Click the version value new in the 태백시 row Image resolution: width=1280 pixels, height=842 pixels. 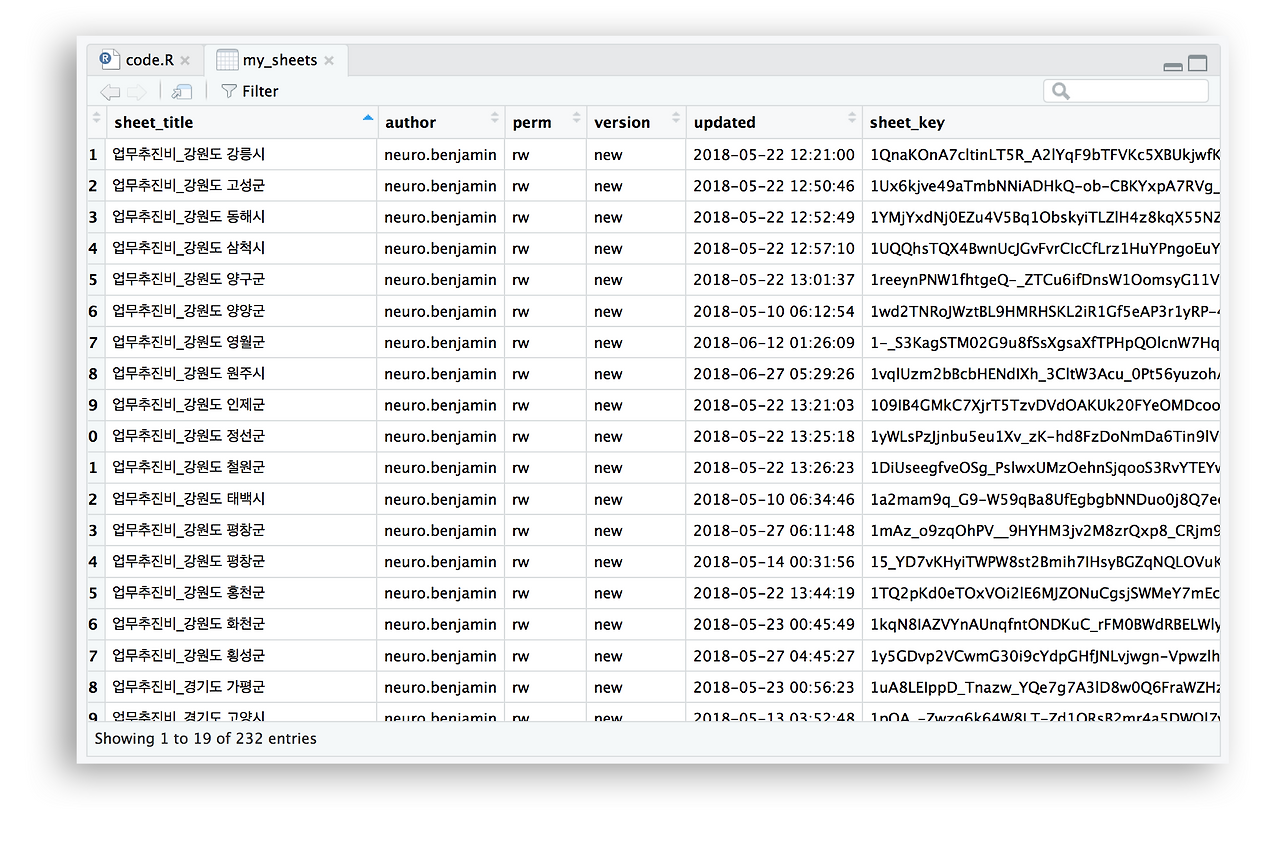coord(608,499)
